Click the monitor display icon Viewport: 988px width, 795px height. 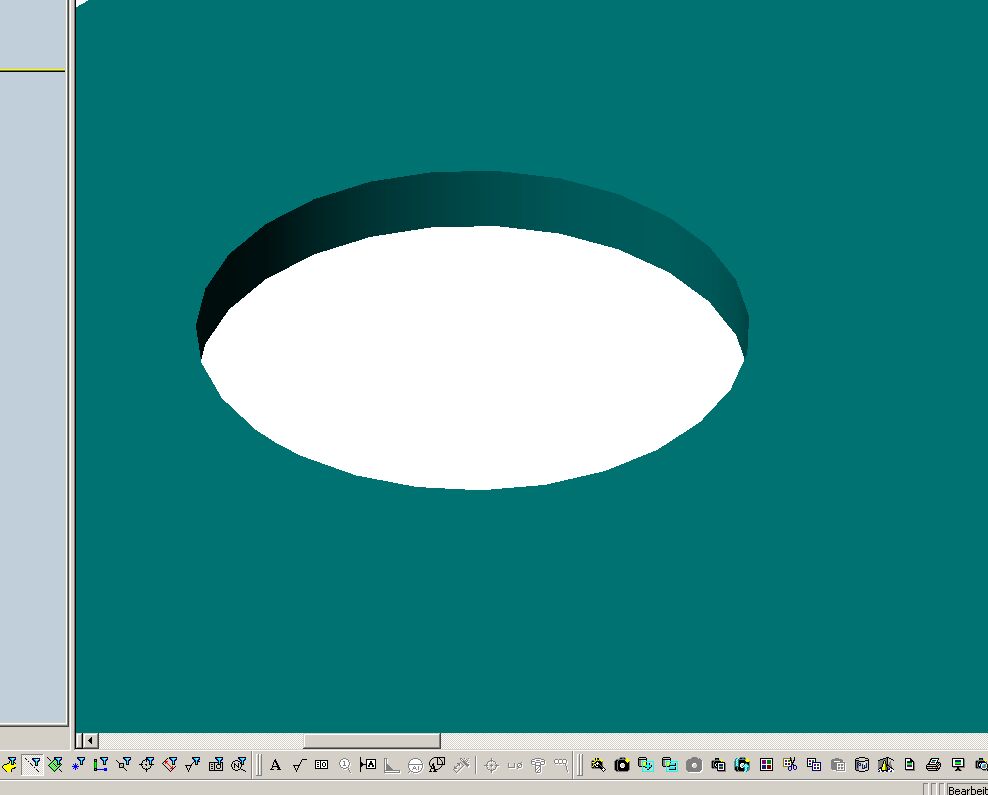coord(958,765)
